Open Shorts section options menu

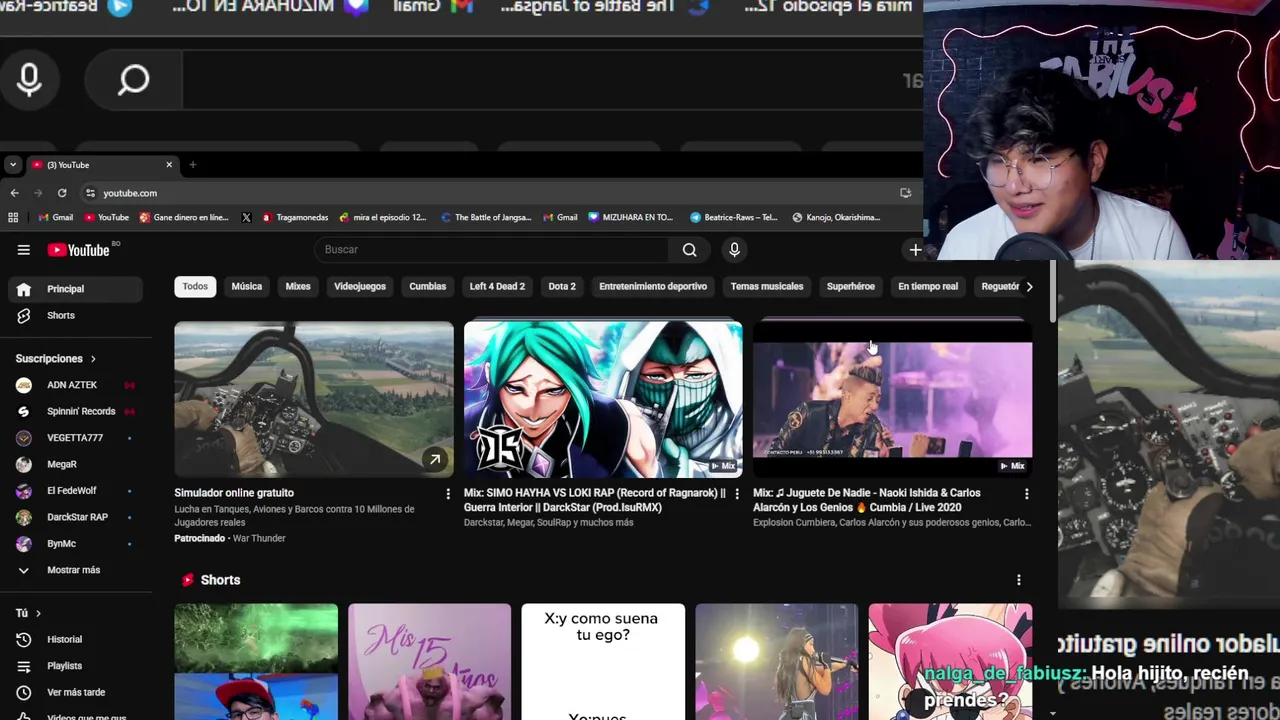[1018, 580]
